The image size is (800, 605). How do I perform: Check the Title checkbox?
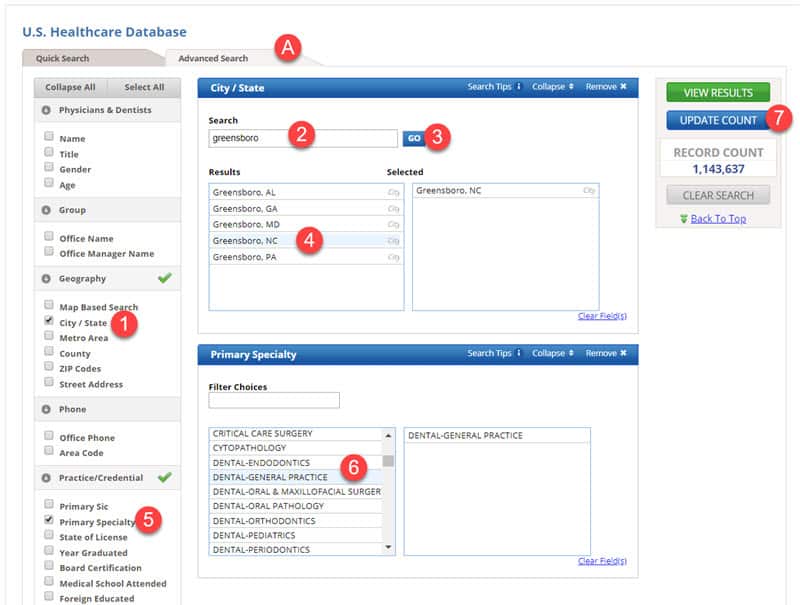pyautogui.click(x=48, y=152)
